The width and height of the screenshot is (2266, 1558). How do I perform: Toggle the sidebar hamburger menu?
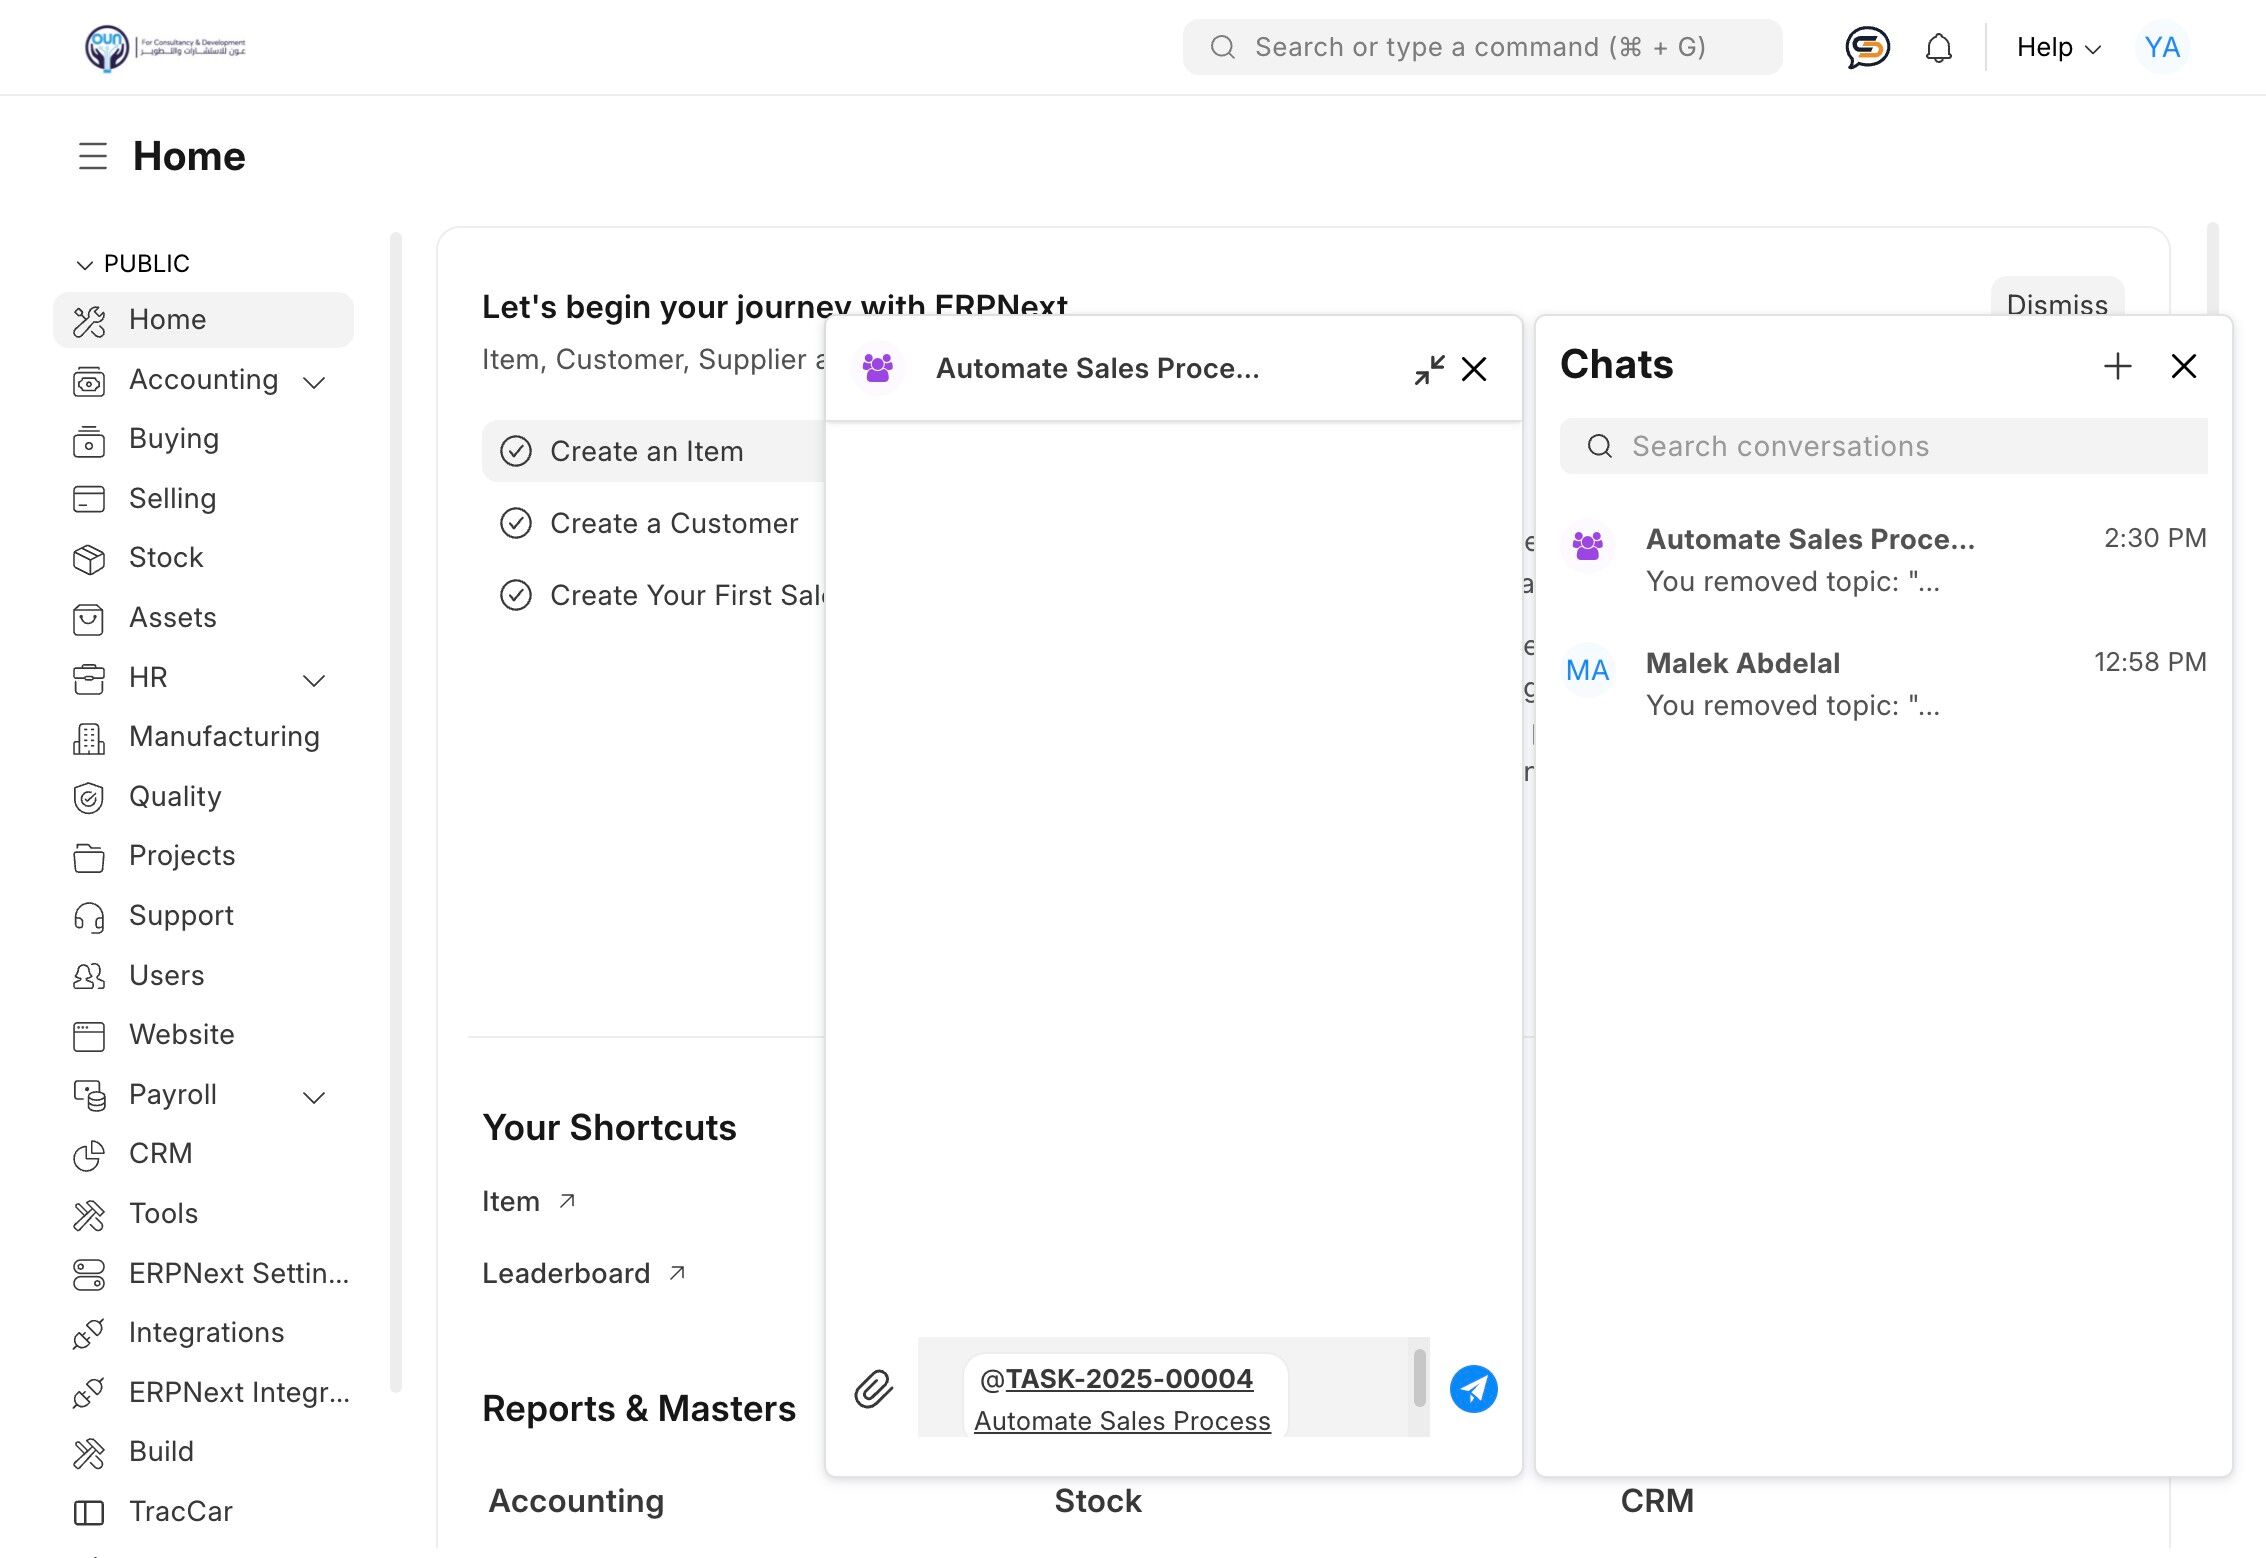pos(93,156)
